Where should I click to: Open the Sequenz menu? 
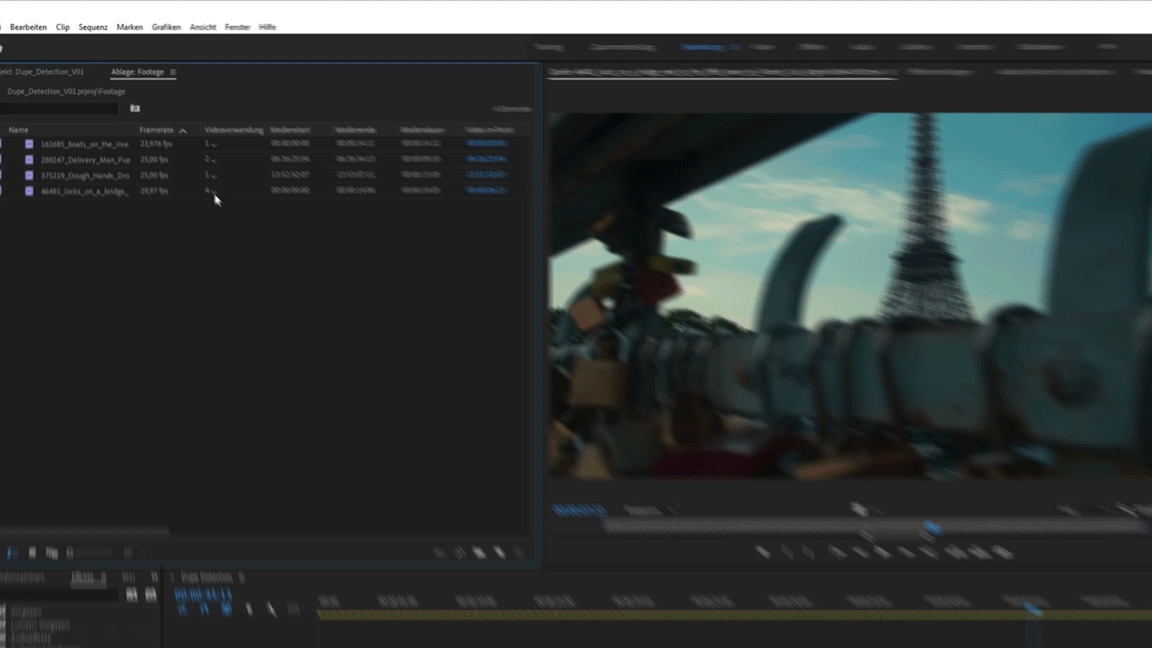(x=93, y=27)
